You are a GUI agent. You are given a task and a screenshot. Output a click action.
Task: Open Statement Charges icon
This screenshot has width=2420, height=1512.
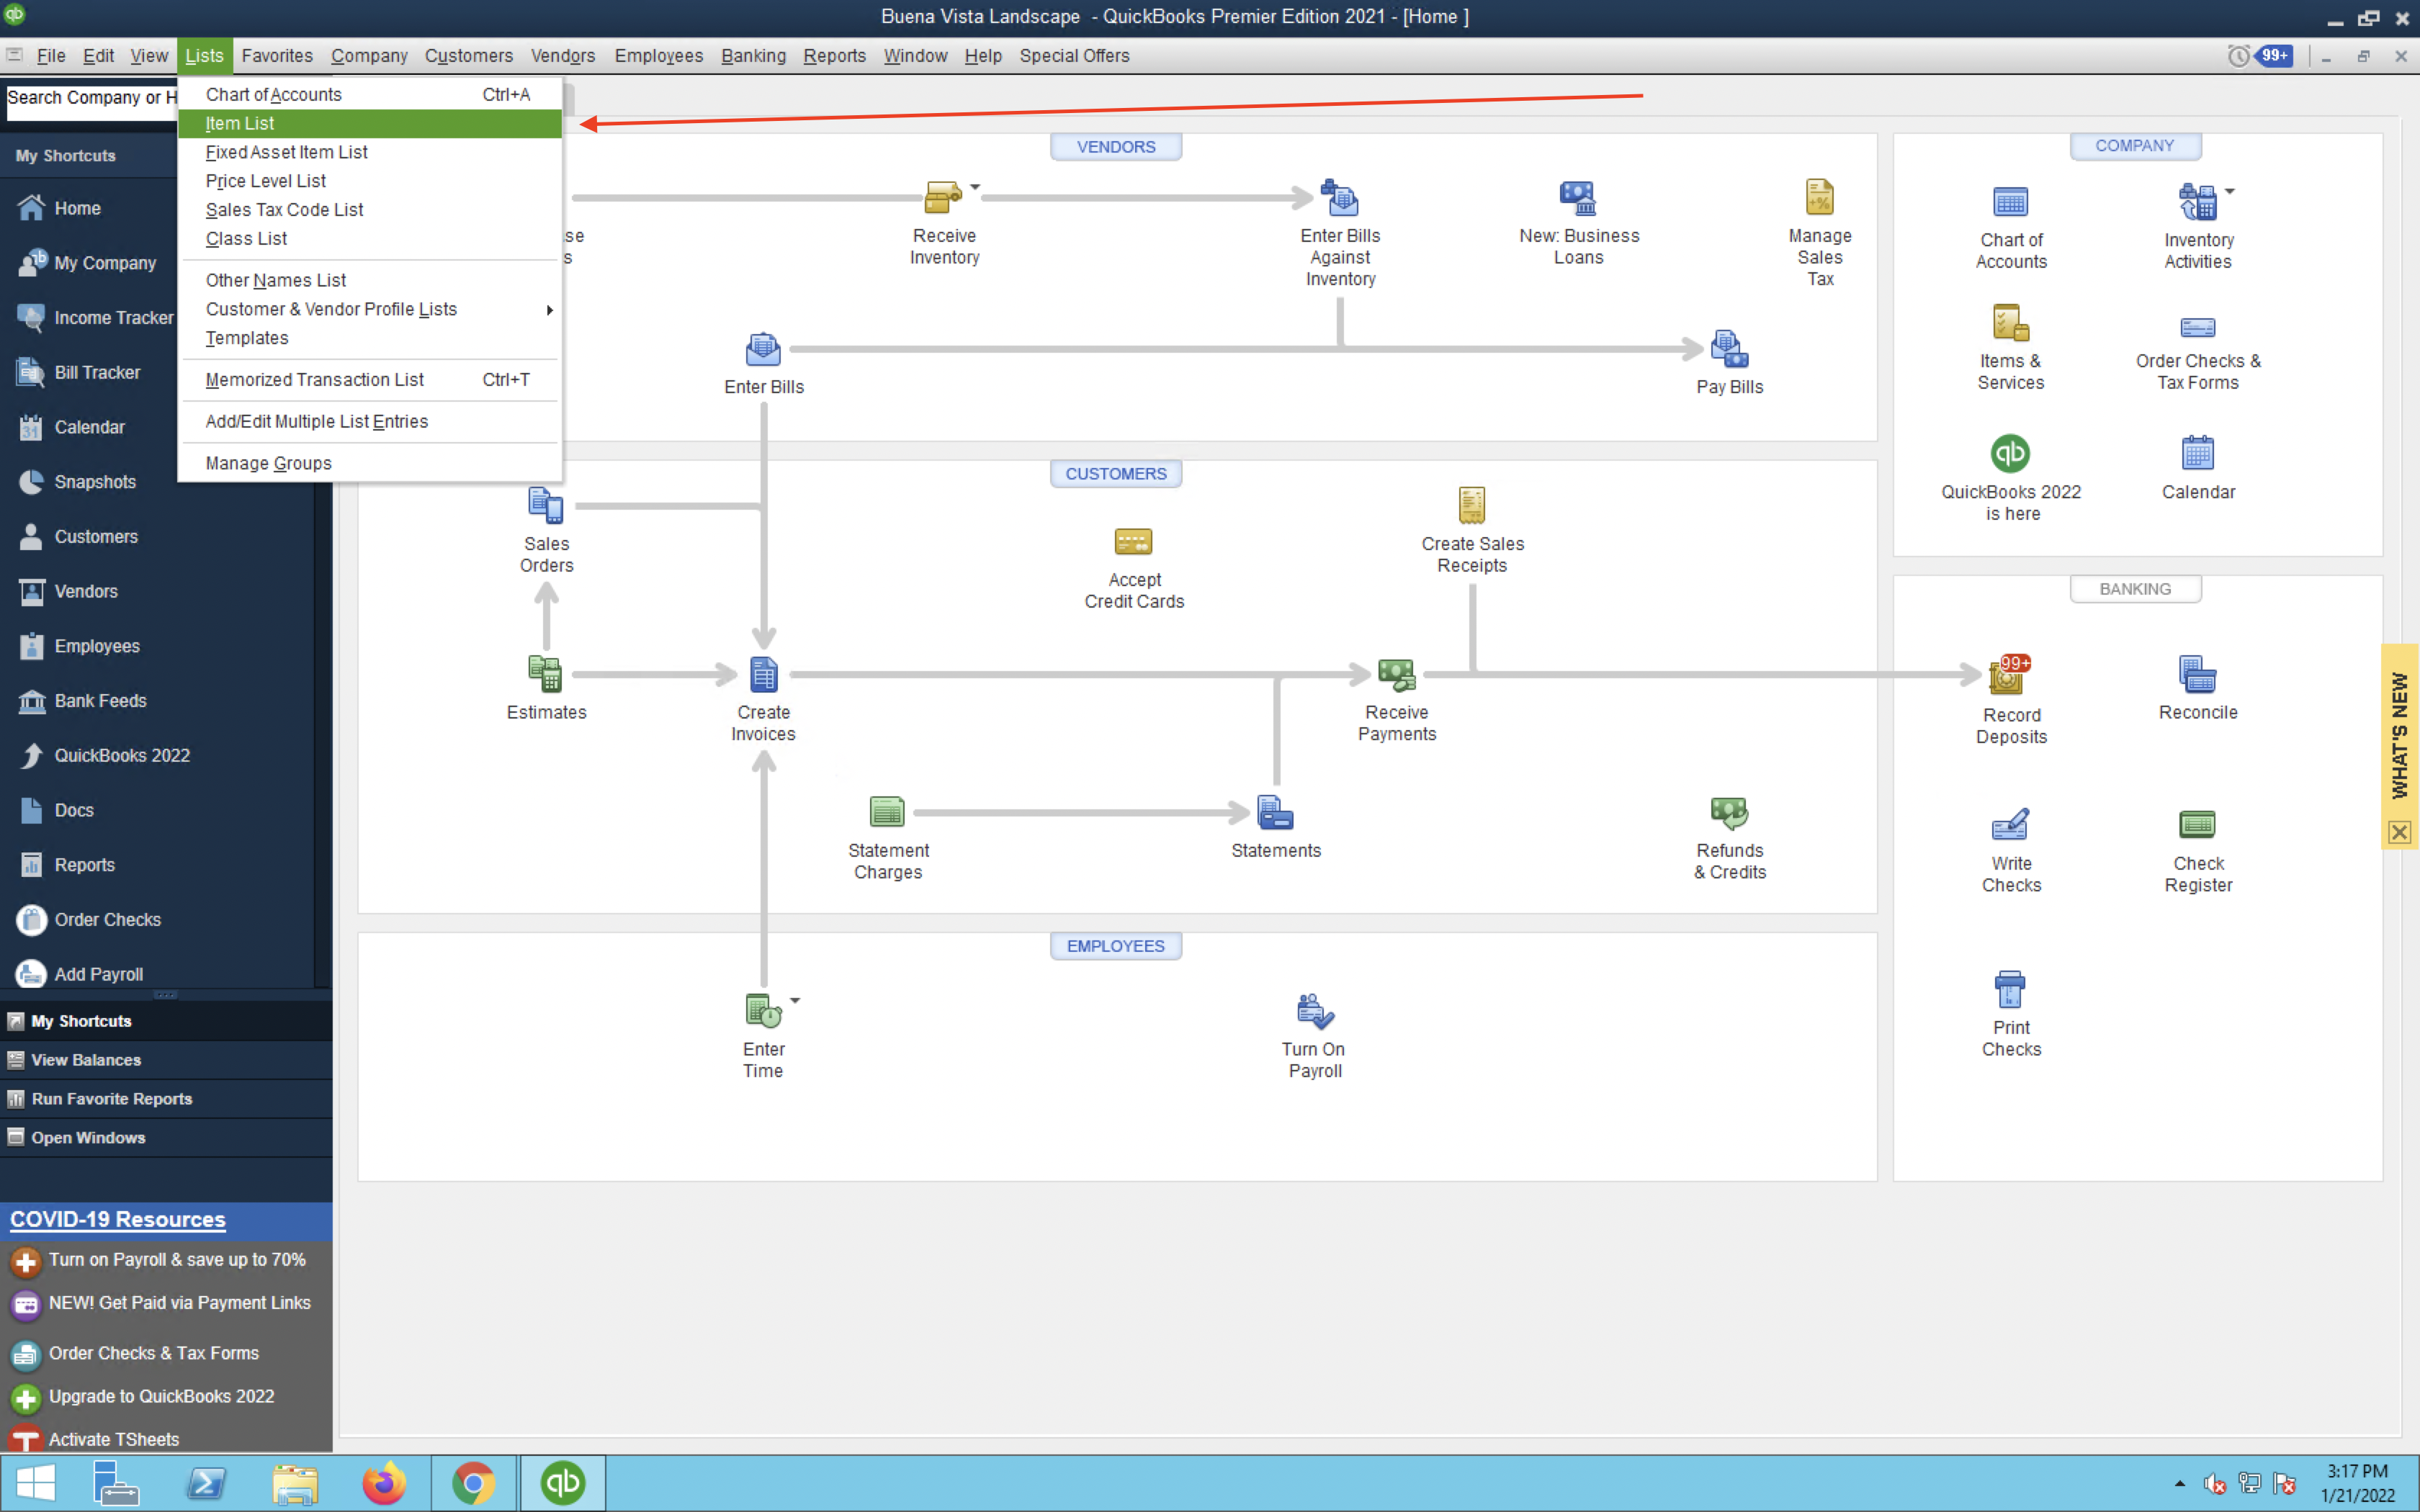(887, 812)
